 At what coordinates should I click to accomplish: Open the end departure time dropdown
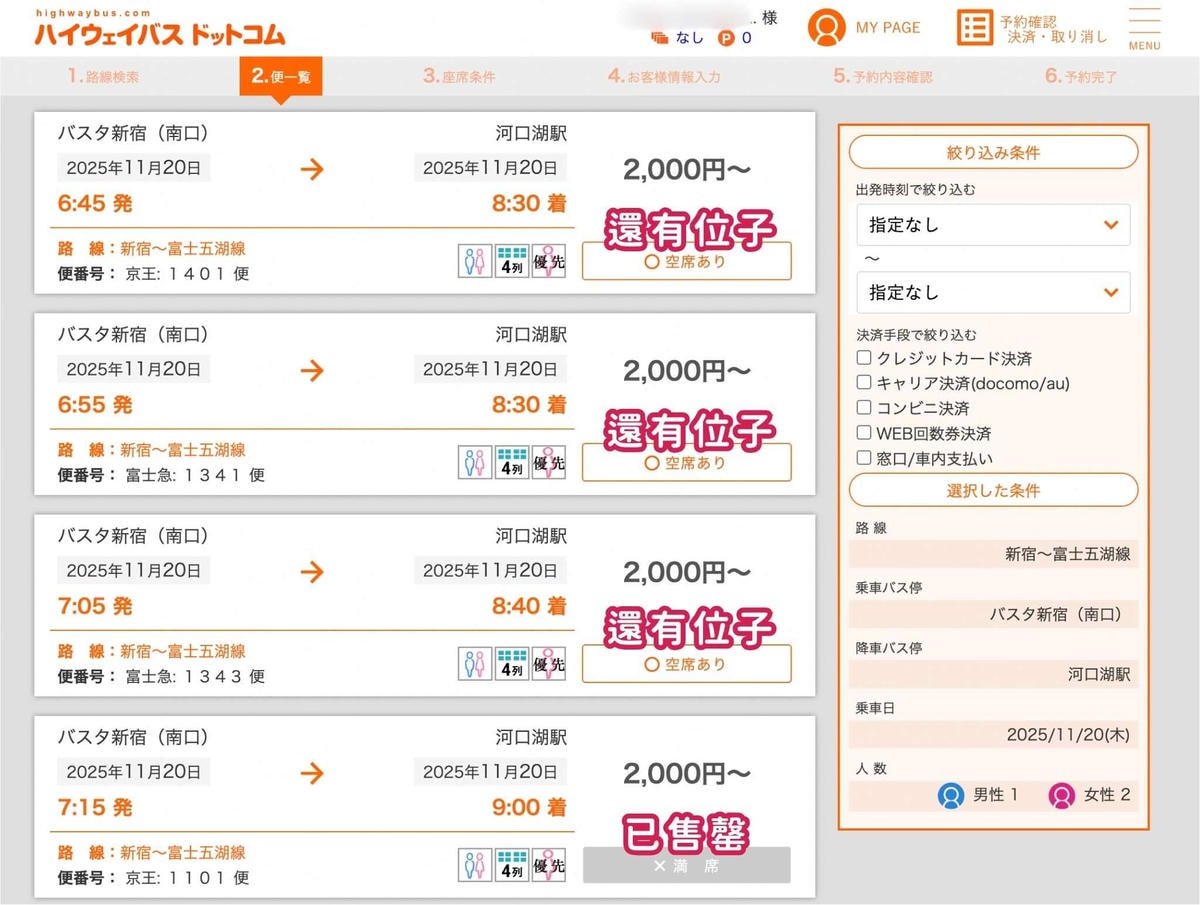(993, 293)
